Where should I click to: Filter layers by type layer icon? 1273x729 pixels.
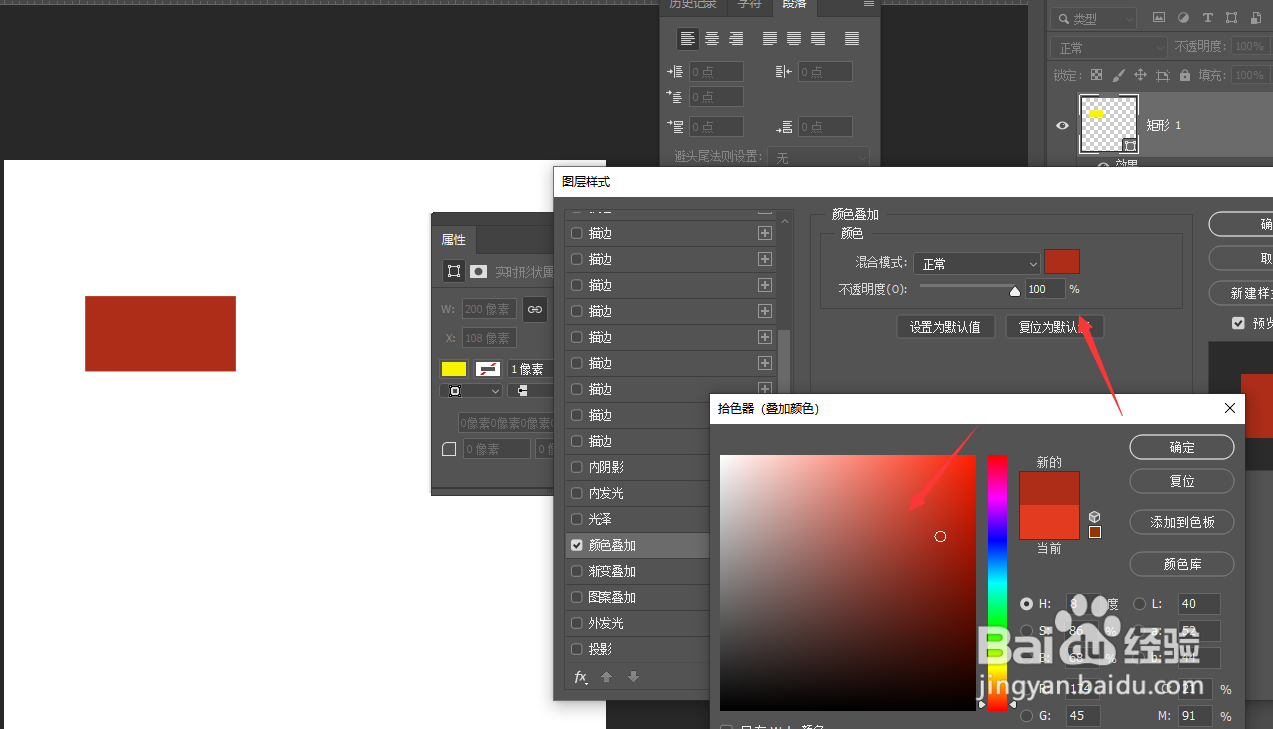click(x=1207, y=18)
